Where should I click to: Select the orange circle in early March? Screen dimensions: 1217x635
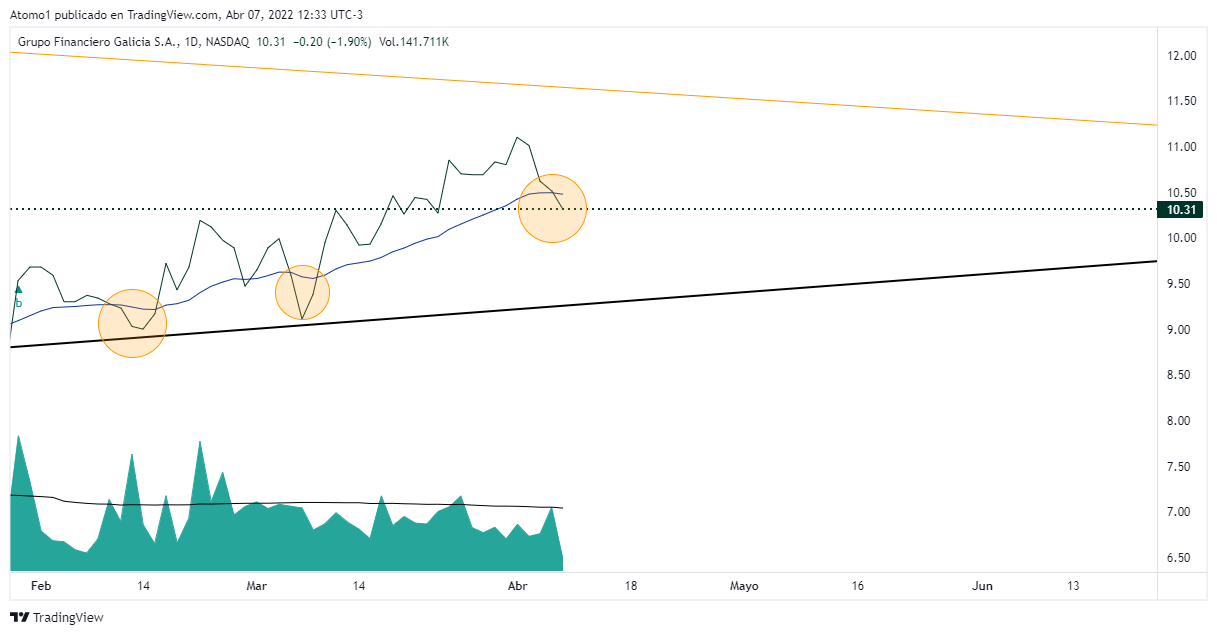(x=302, y=293)
